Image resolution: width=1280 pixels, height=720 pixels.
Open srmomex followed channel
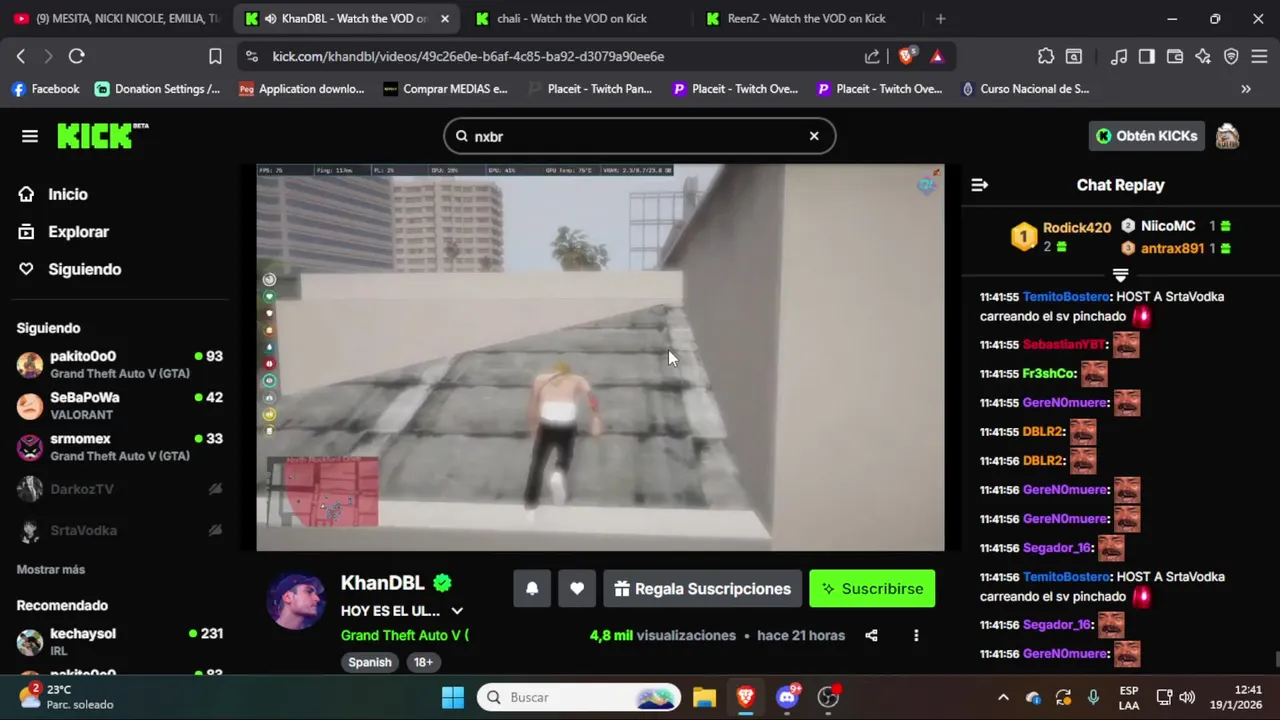point(120,447)
